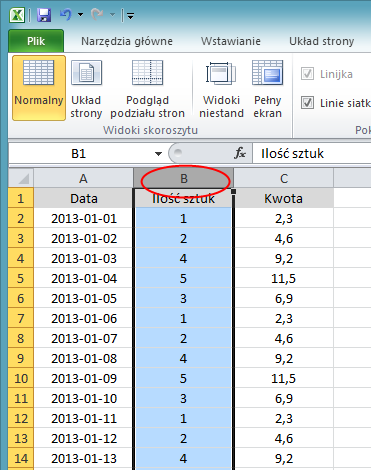371x470 pixels.
Task: Select row 10 header
Action: [21, 378]
